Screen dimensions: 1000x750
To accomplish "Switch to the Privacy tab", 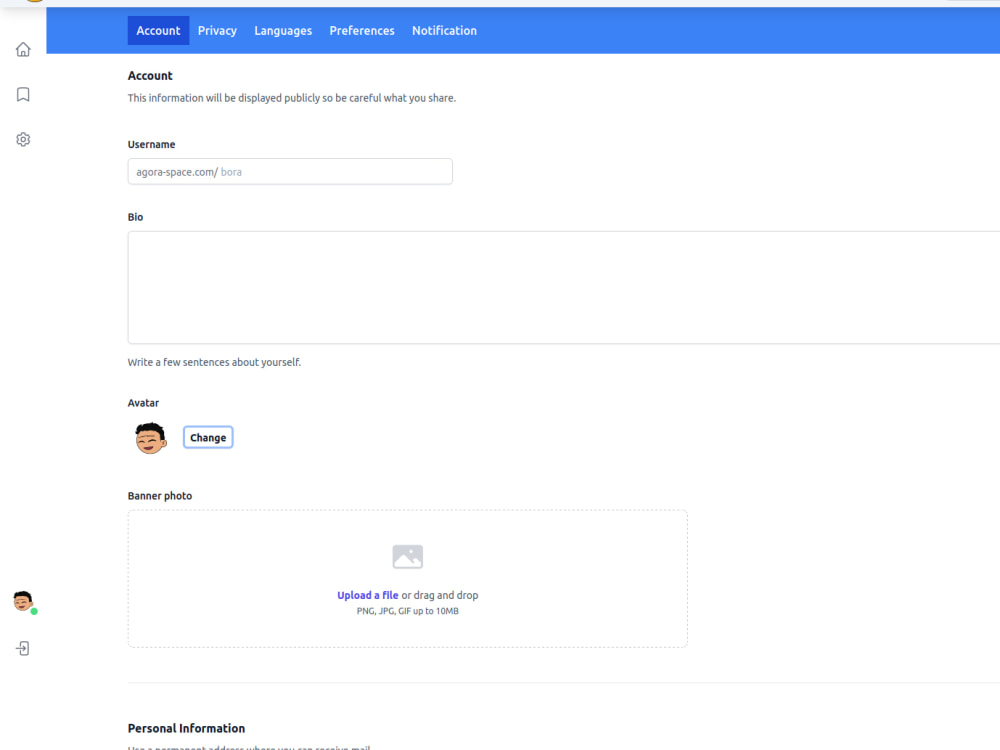I will coord(217,31).
